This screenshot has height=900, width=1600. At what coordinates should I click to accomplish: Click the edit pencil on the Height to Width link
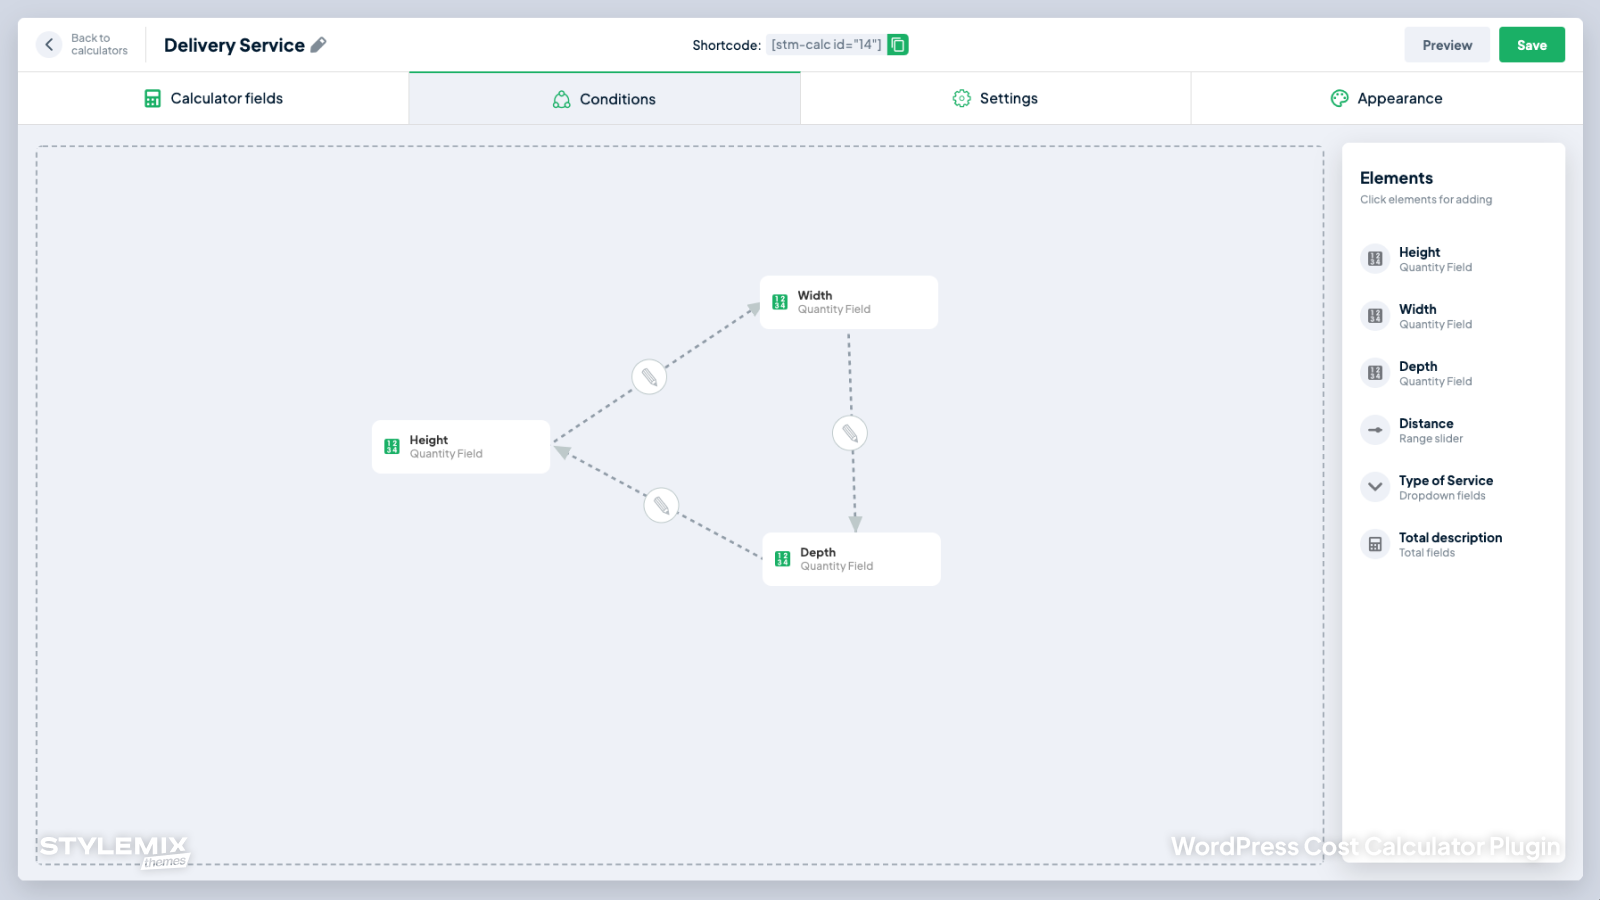[x=649, y=377]
